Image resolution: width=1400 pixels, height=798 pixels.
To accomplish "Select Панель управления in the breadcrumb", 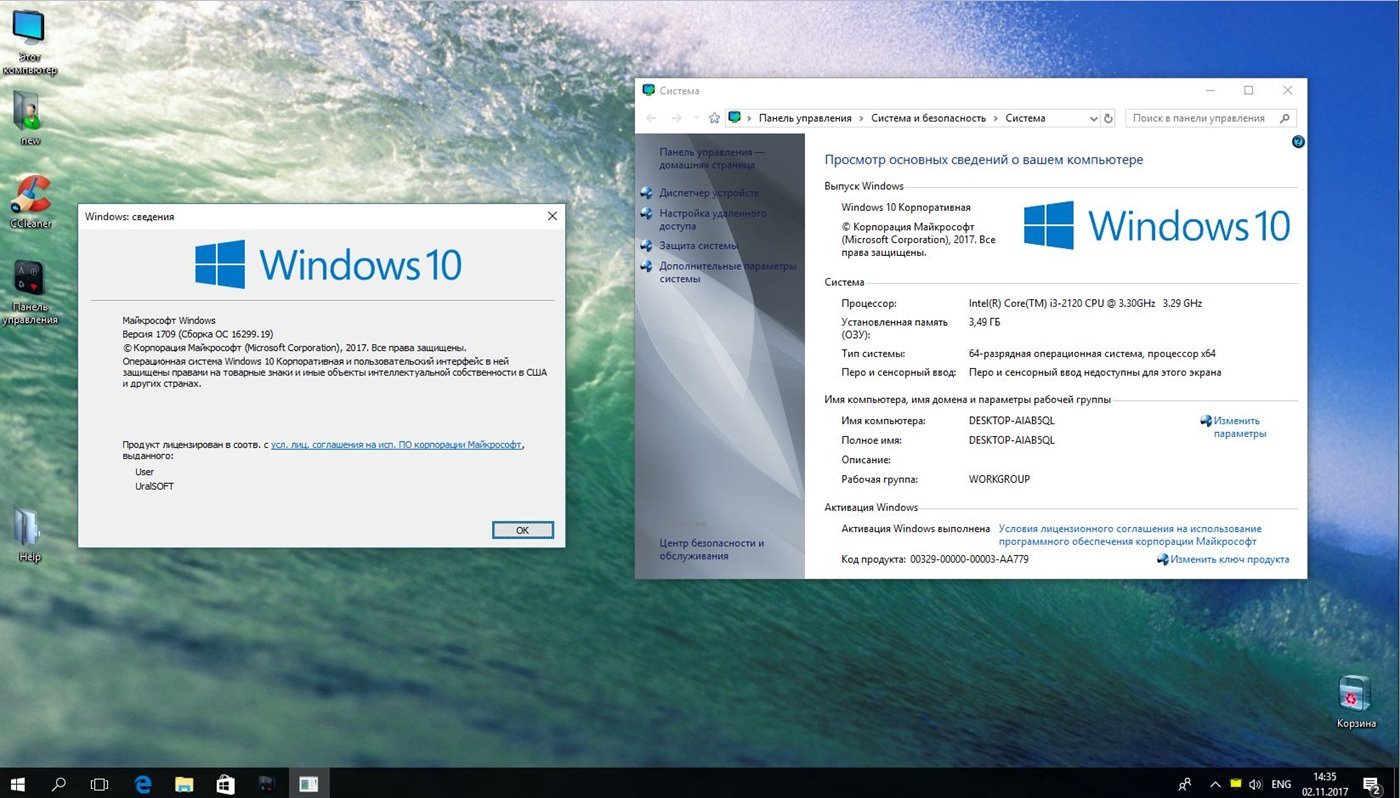I will [x=805, y=118].
